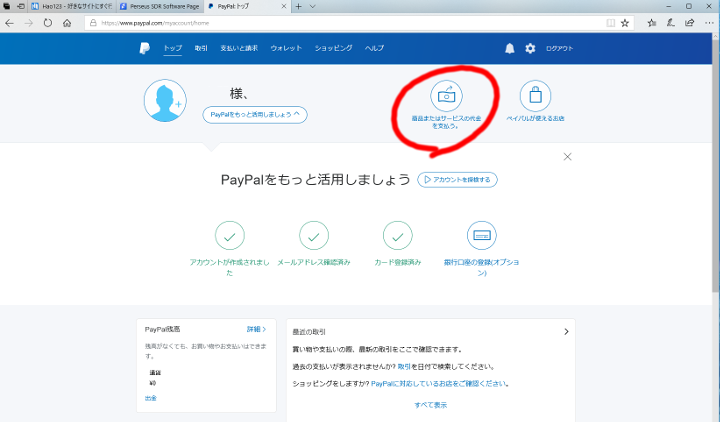Open 取引 menu item
Viewport: 720px width, 422px height.
[x=201, y=48]
